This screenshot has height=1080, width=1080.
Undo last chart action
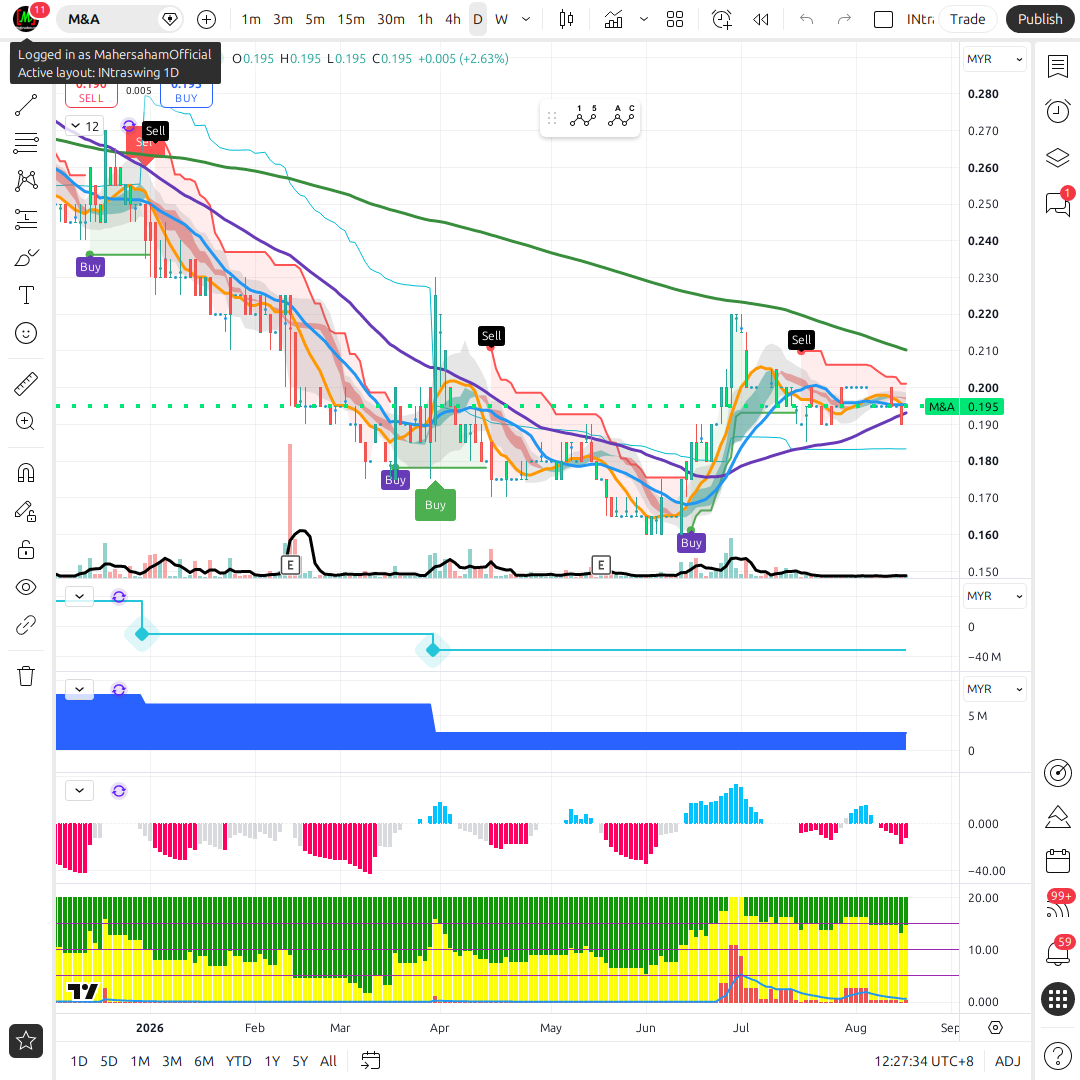pos(807,19)
